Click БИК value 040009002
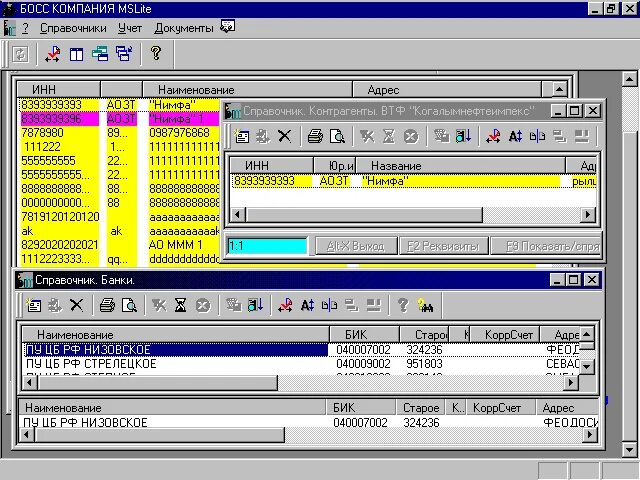640x480 pixels. tap(363, 364)
